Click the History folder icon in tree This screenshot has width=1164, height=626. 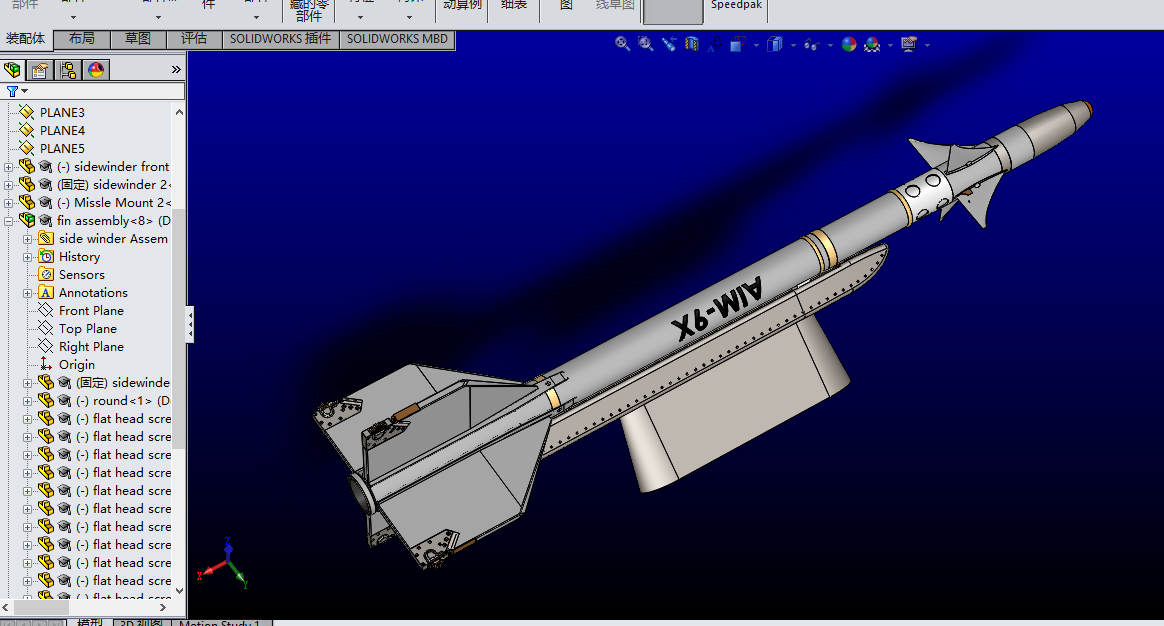coord(46,257)
